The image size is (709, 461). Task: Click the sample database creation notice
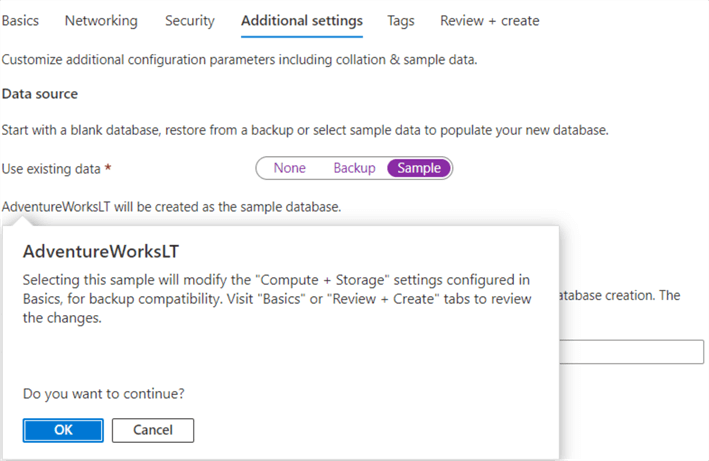point(172,207)
